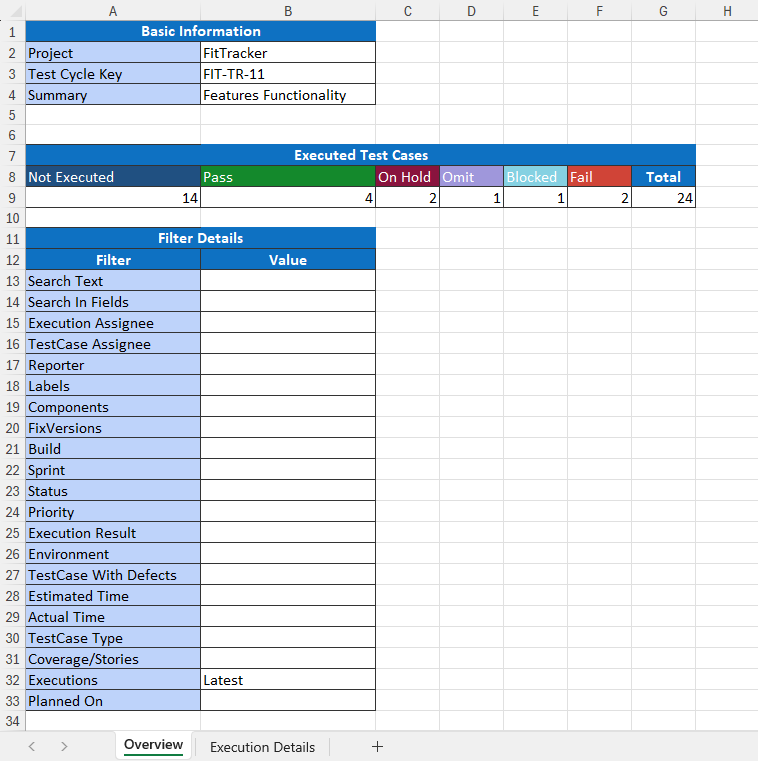This screenshot has width=758, height=761.
Task: Click empty value cell beside Priority
Action: pyautogui.click(x=288, y=512)
